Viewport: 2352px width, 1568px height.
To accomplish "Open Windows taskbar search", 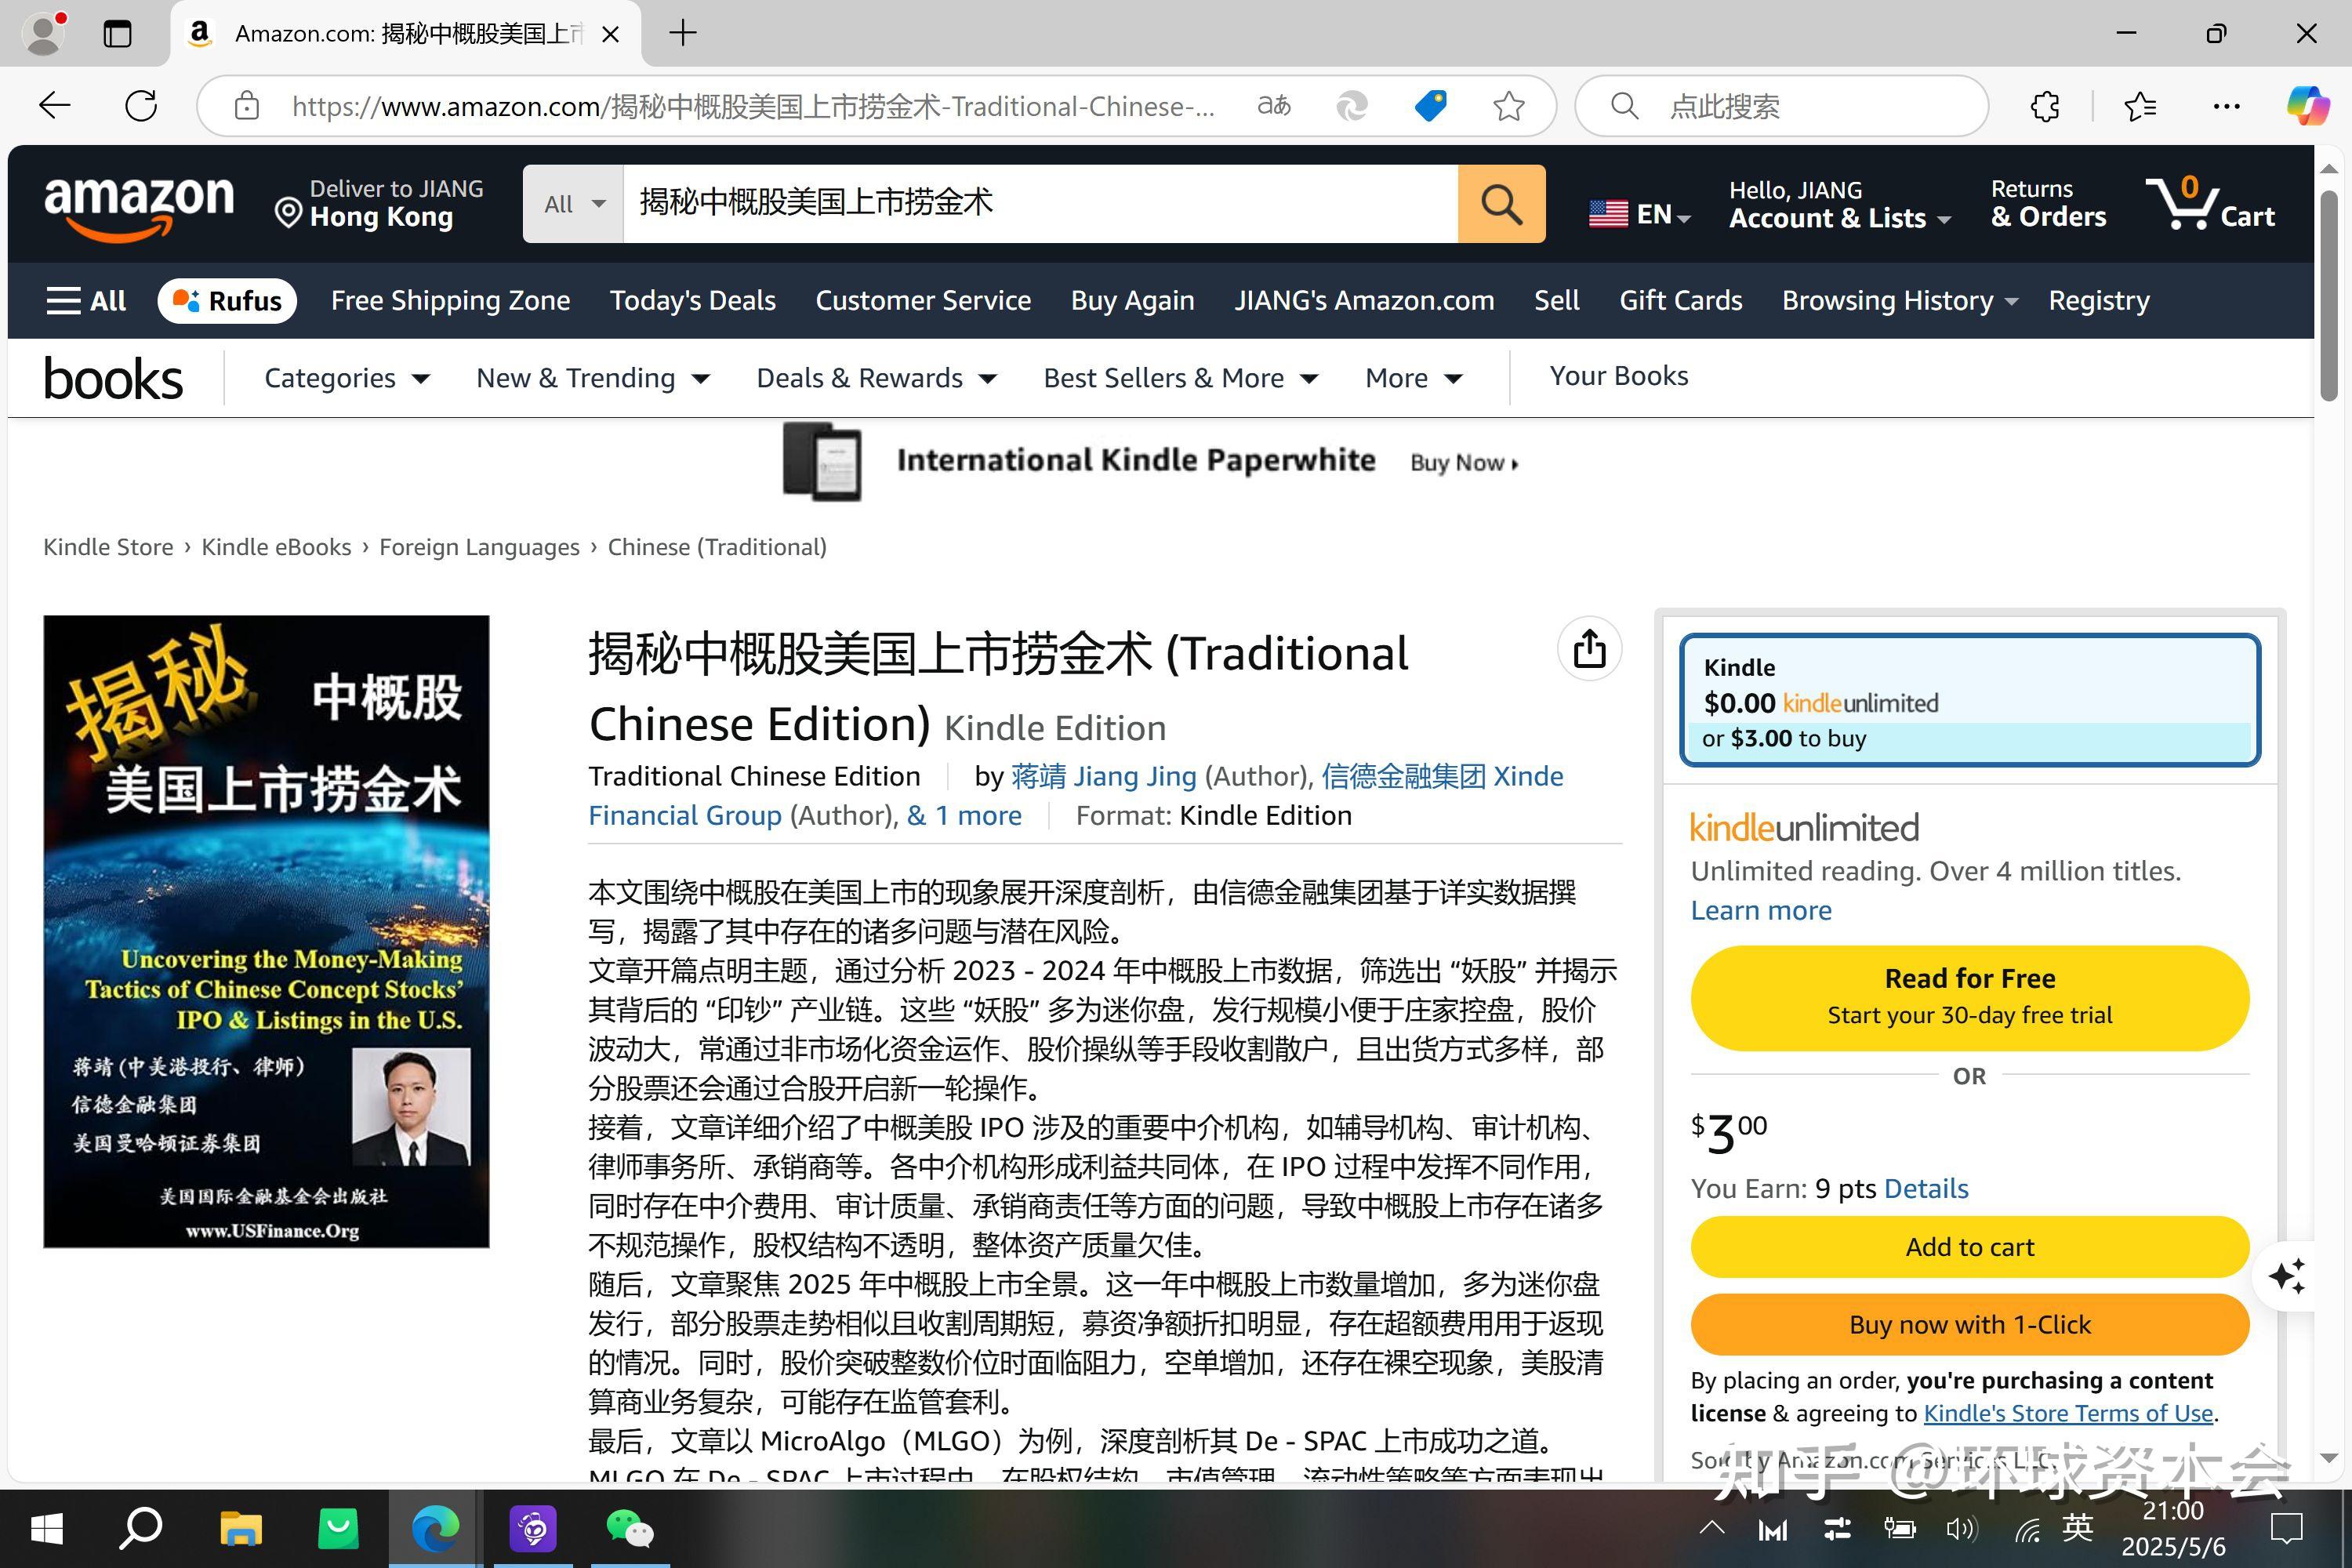I will [141, 1528].
